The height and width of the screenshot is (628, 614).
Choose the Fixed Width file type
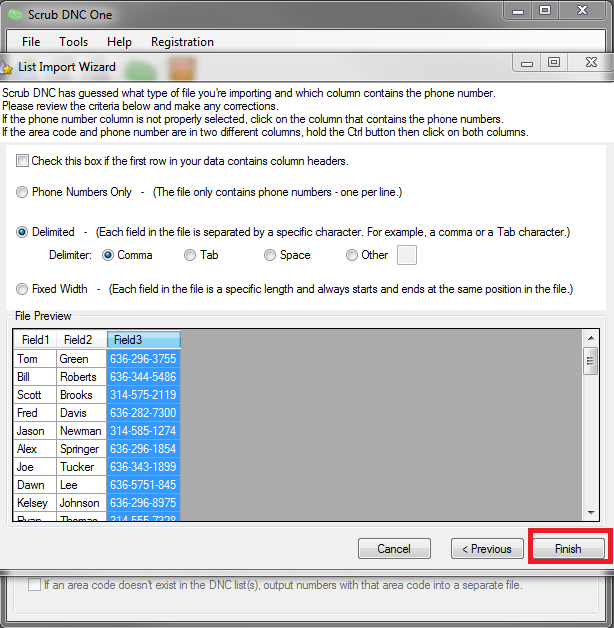point(22,289)
